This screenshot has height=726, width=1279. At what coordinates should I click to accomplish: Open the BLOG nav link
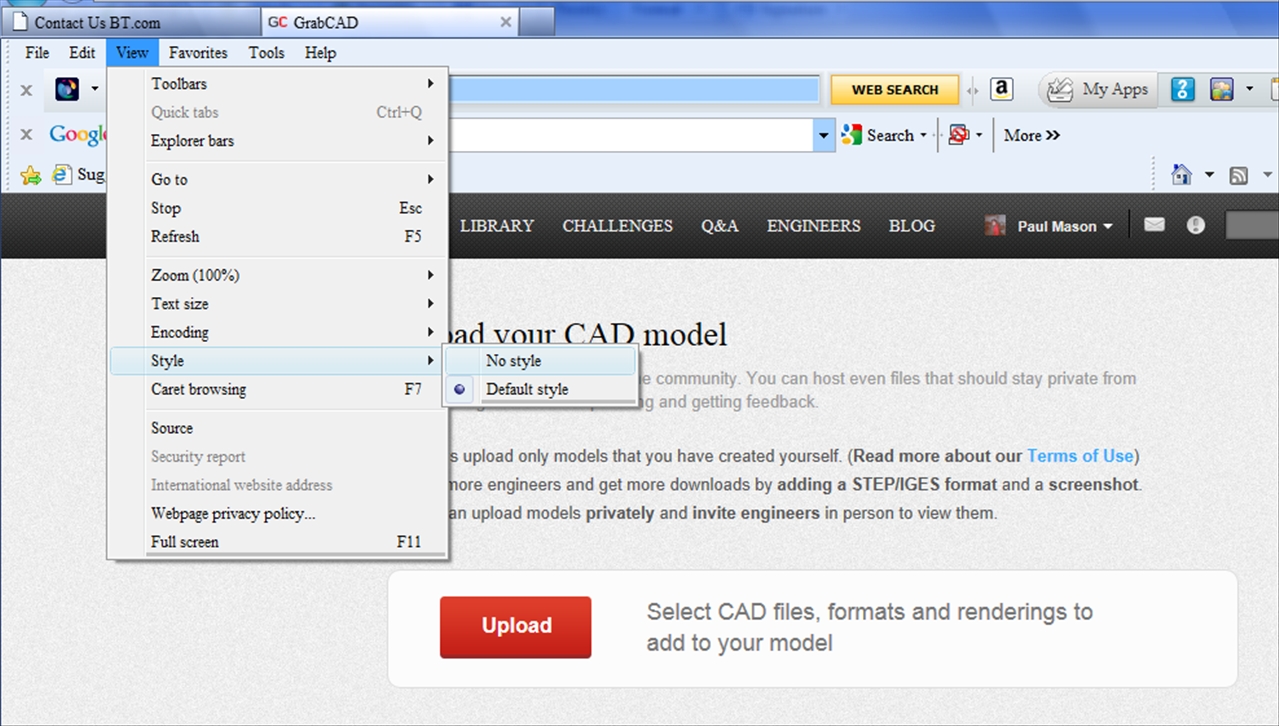pos(912,226)
